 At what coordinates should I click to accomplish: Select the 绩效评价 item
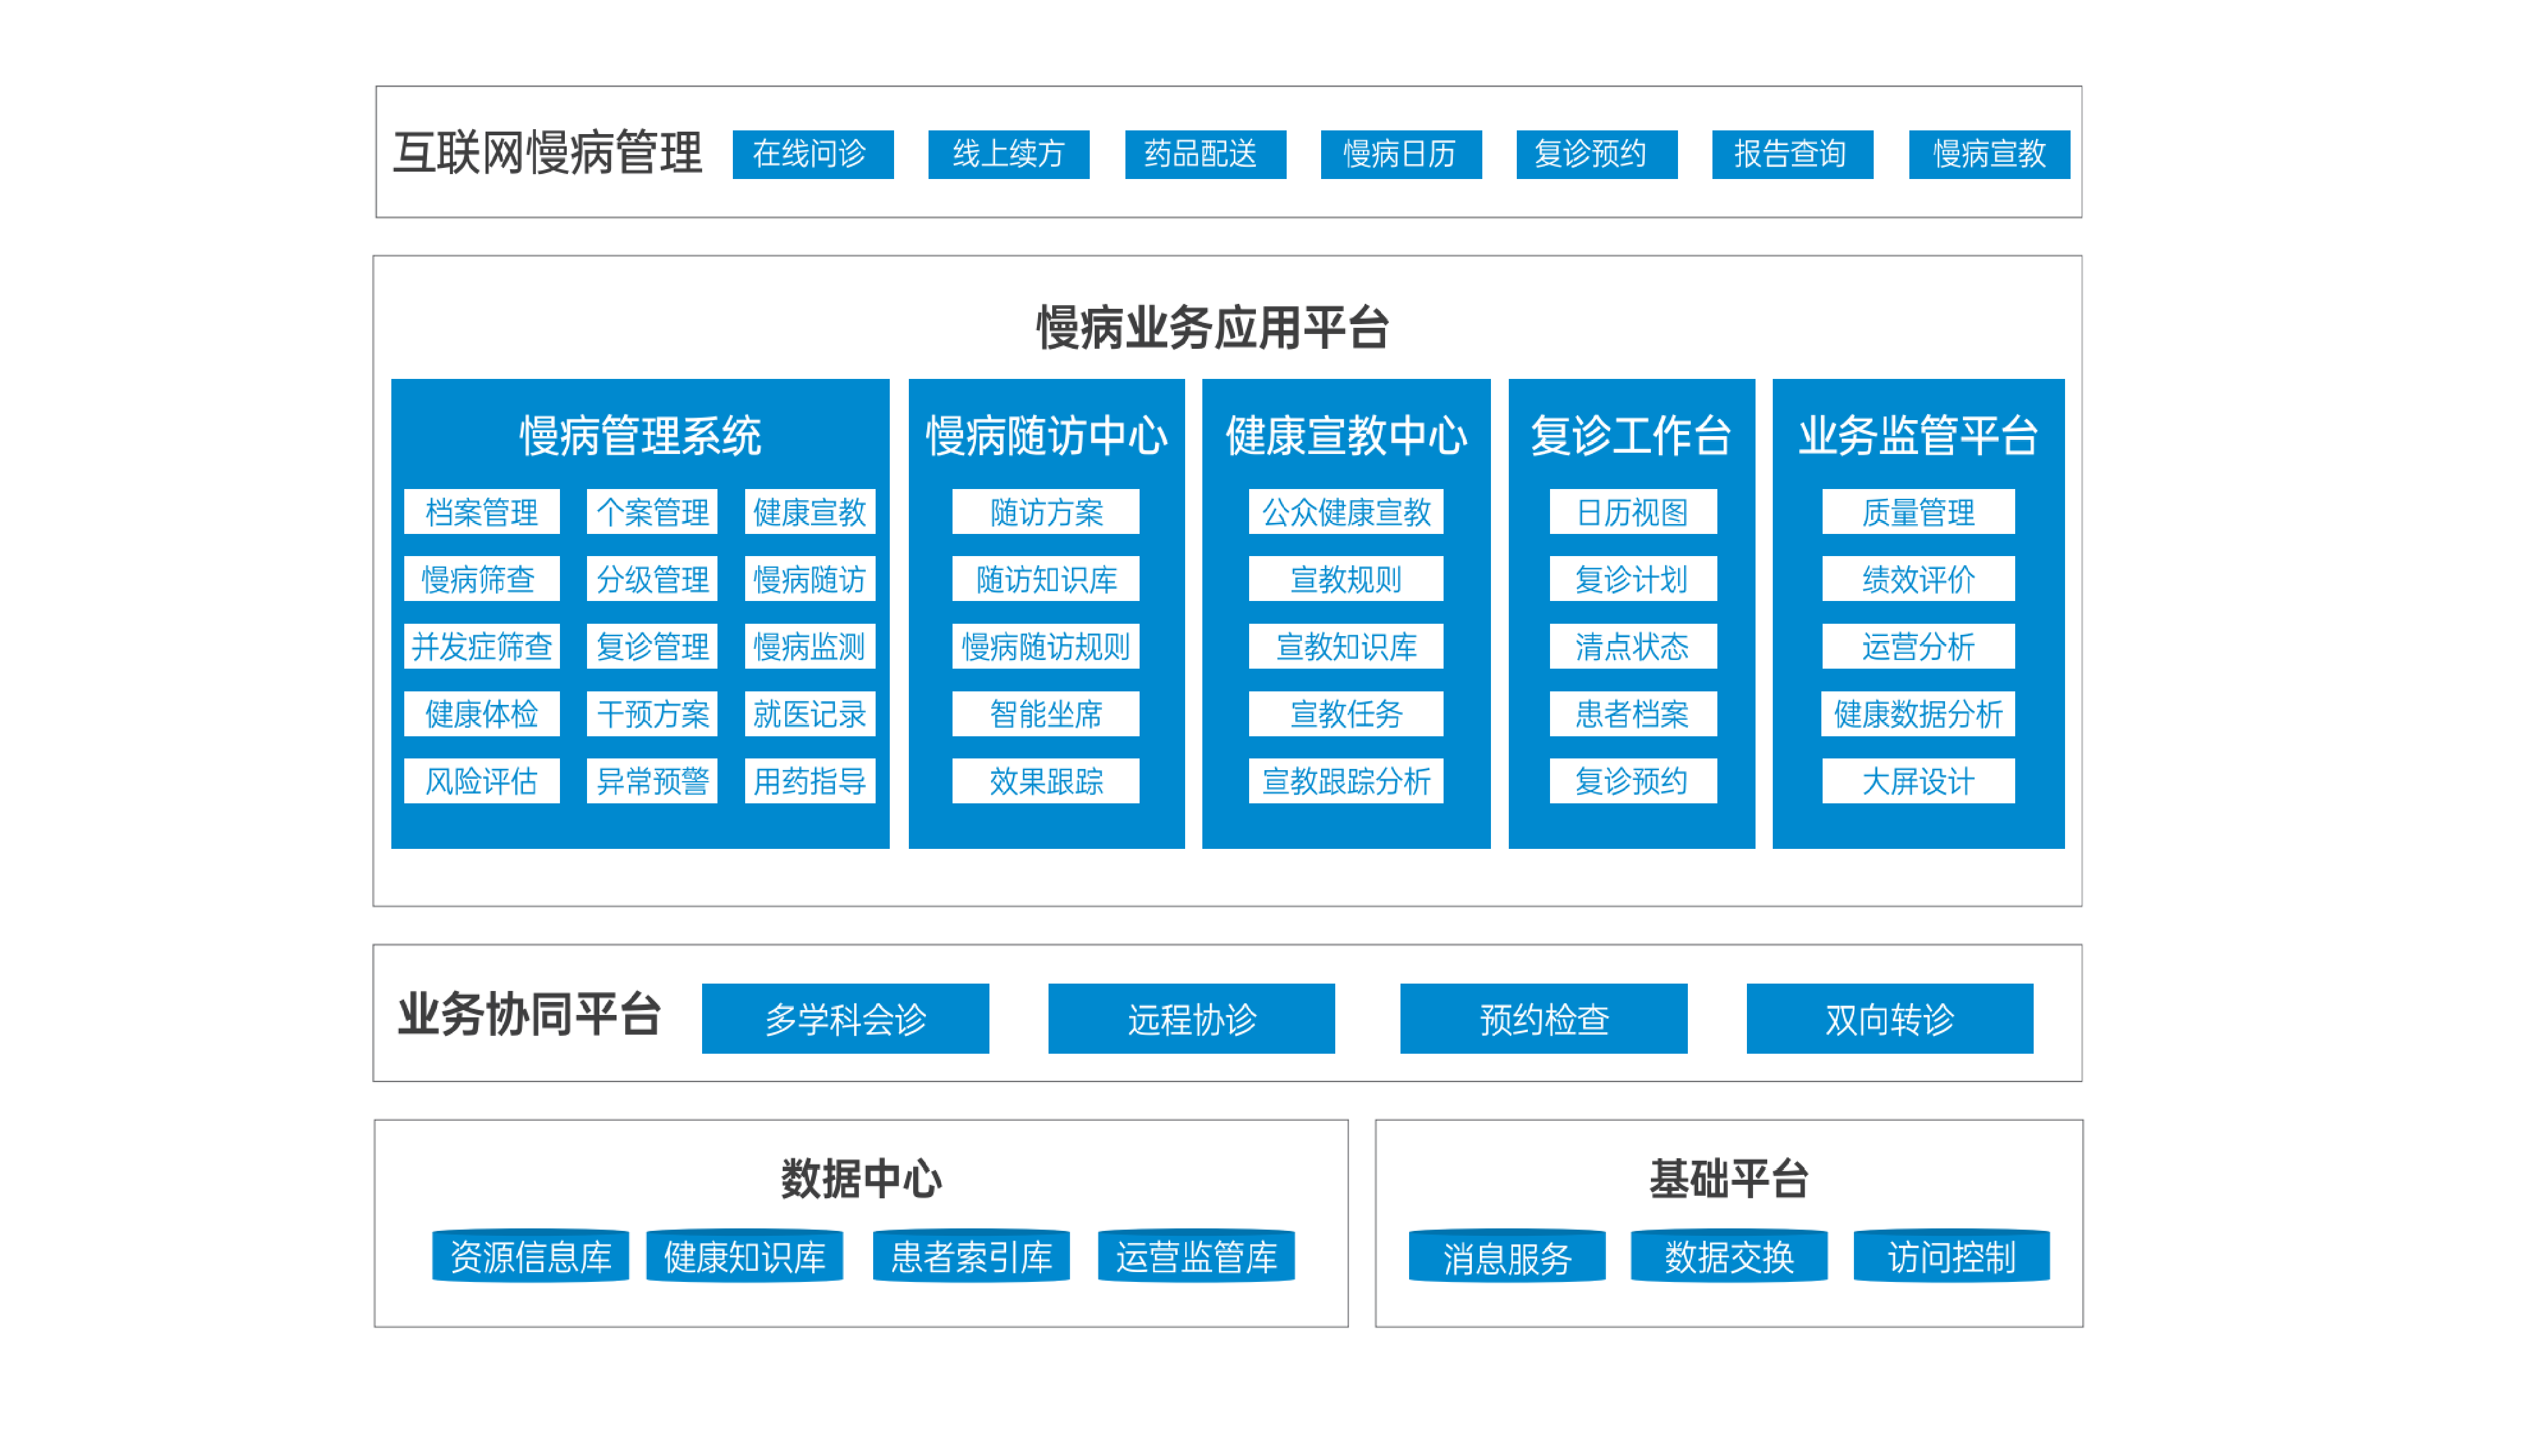click(1917, 579)
